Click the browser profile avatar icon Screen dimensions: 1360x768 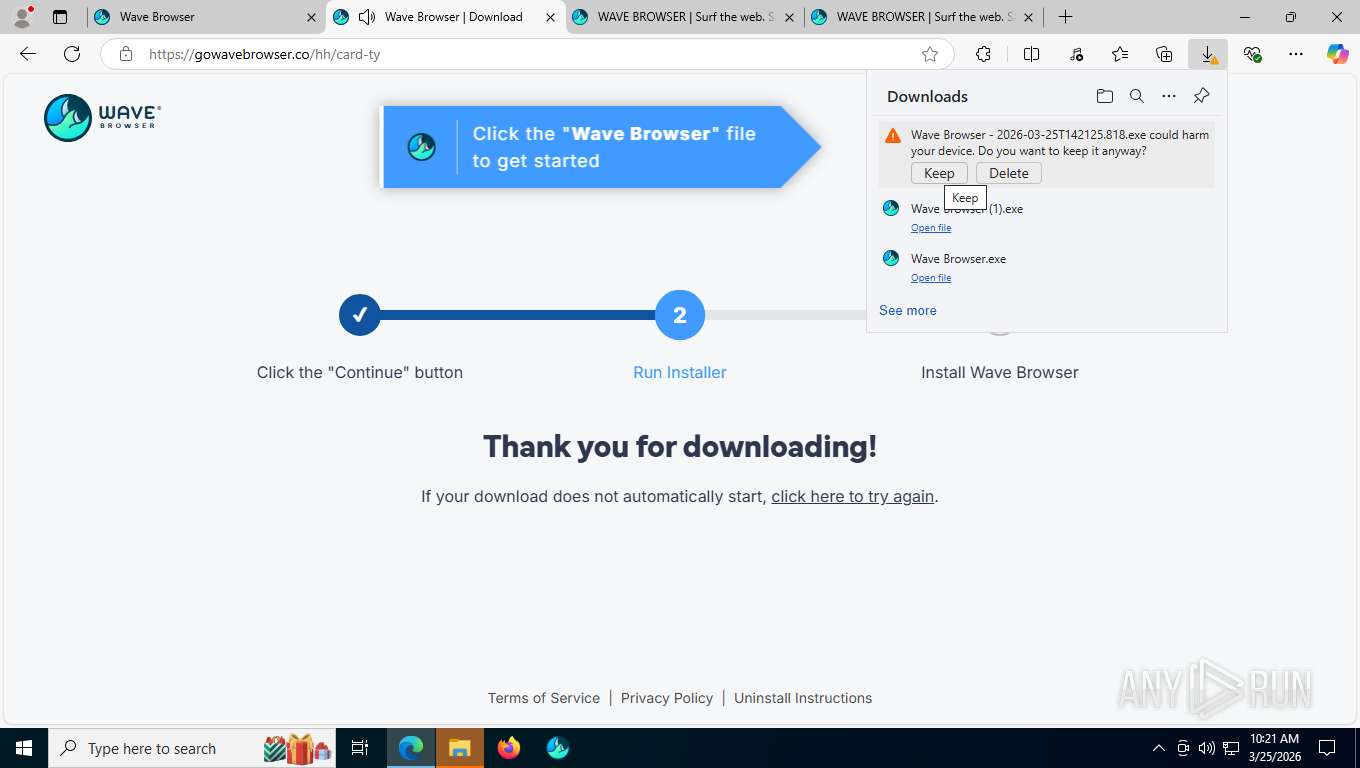tap(22, 16)
